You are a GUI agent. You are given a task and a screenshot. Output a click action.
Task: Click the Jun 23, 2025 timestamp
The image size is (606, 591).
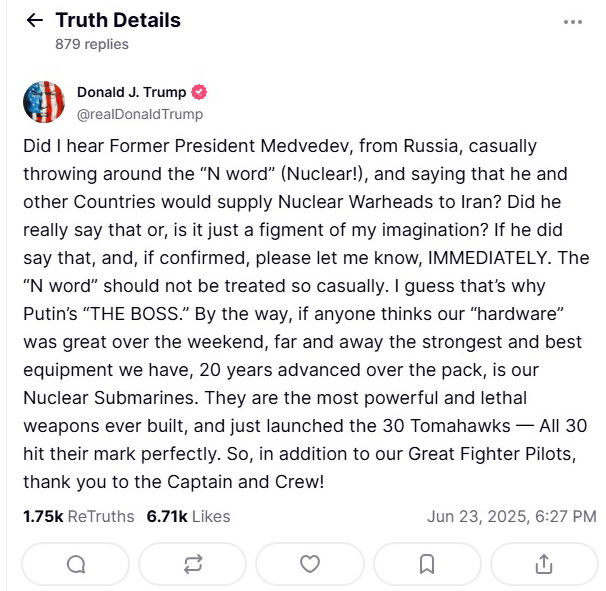(x=511, y=516)
